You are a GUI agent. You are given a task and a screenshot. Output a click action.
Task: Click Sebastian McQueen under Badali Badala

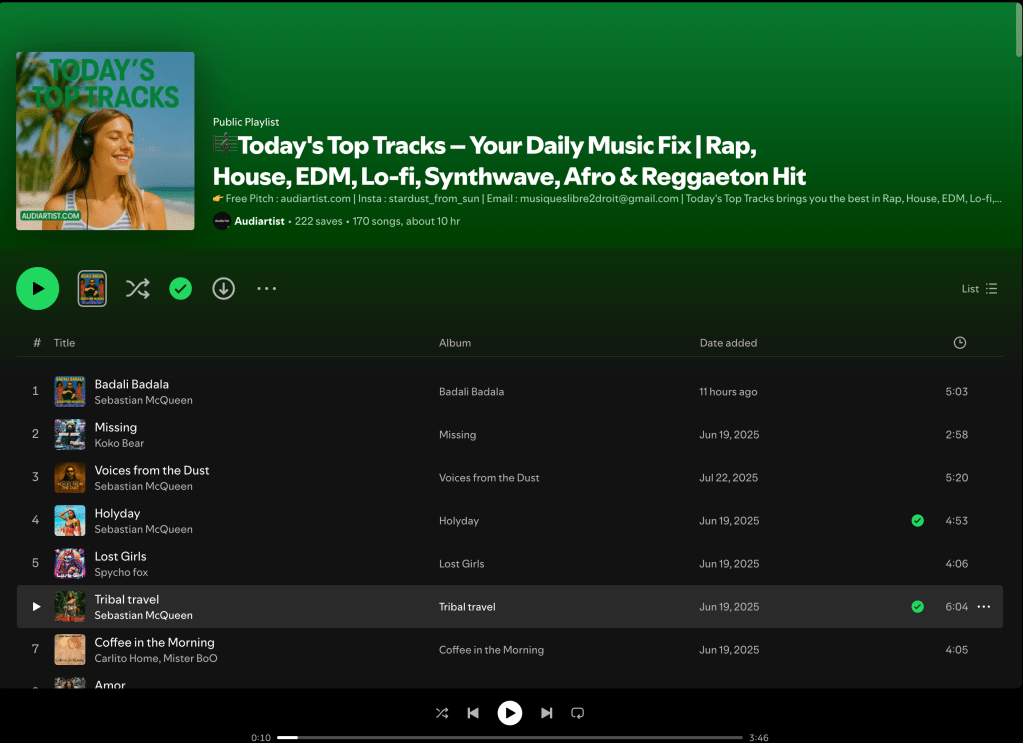tap(143, 400)
